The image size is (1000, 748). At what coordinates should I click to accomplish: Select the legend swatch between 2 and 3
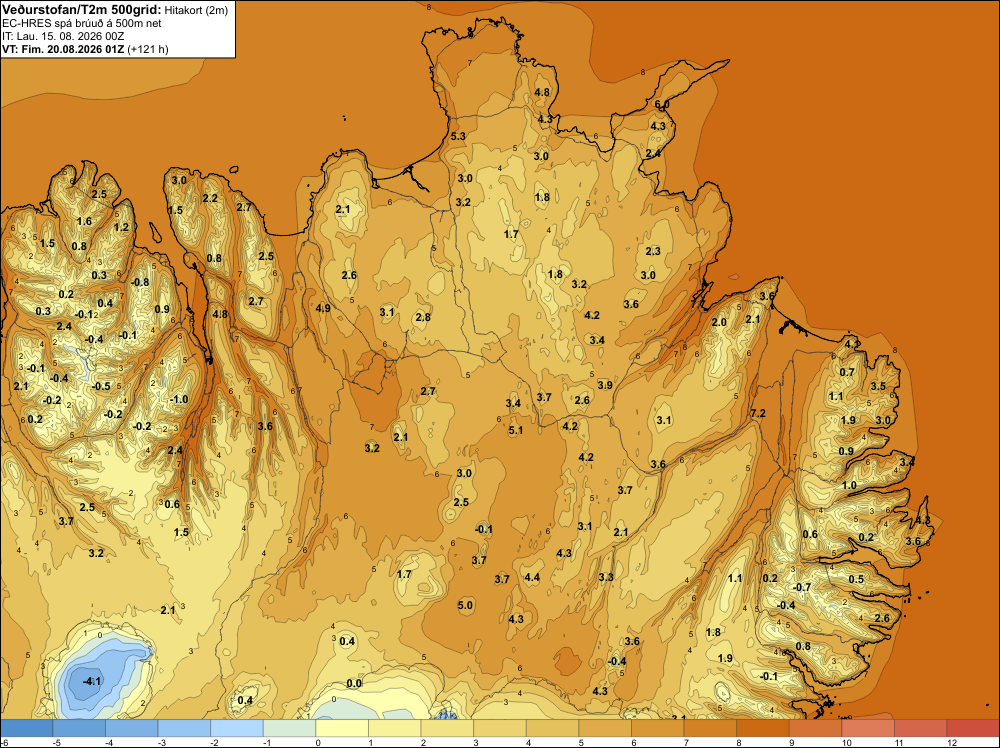(x=447, y=728)
